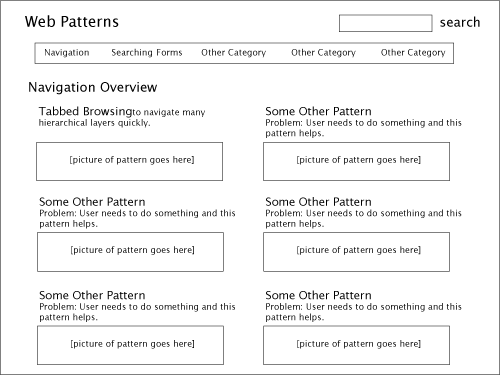Open middle-left Some Other Pattern heading
Screen dimensions: 500x375
tap(92, 202)
